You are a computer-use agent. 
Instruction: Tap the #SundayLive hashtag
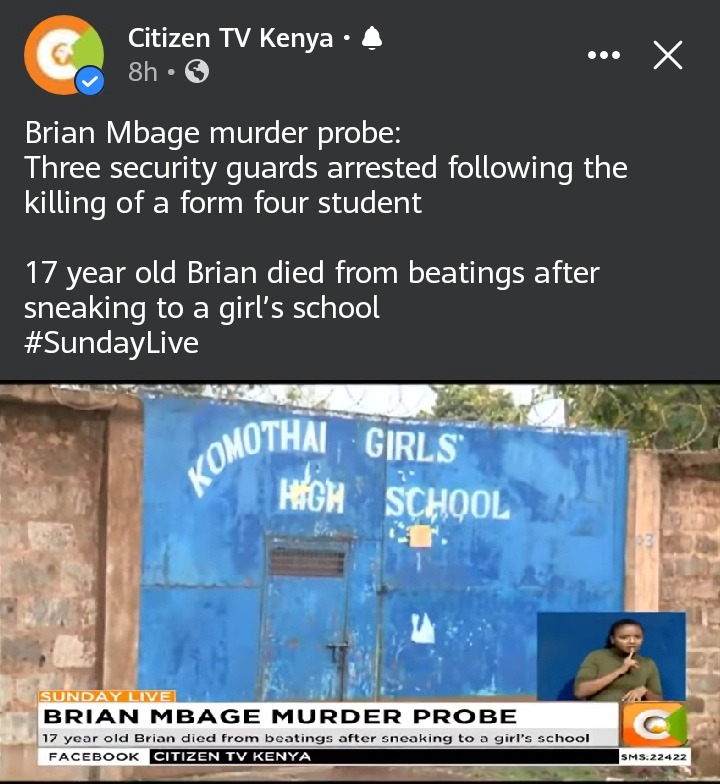click(112, 343)
